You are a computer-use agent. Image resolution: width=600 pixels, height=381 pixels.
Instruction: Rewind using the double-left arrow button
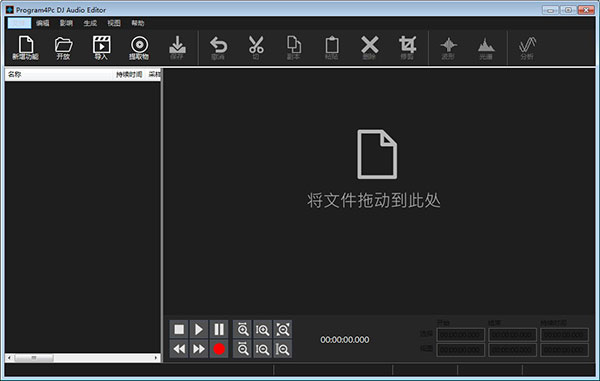coord(179,349)
